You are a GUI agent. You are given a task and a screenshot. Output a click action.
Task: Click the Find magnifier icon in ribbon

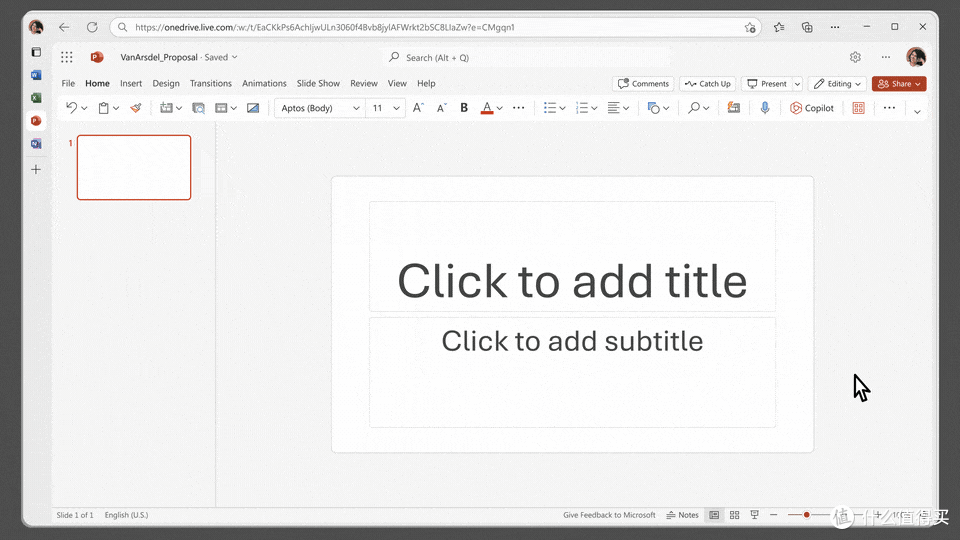click(x=694, y=108)
